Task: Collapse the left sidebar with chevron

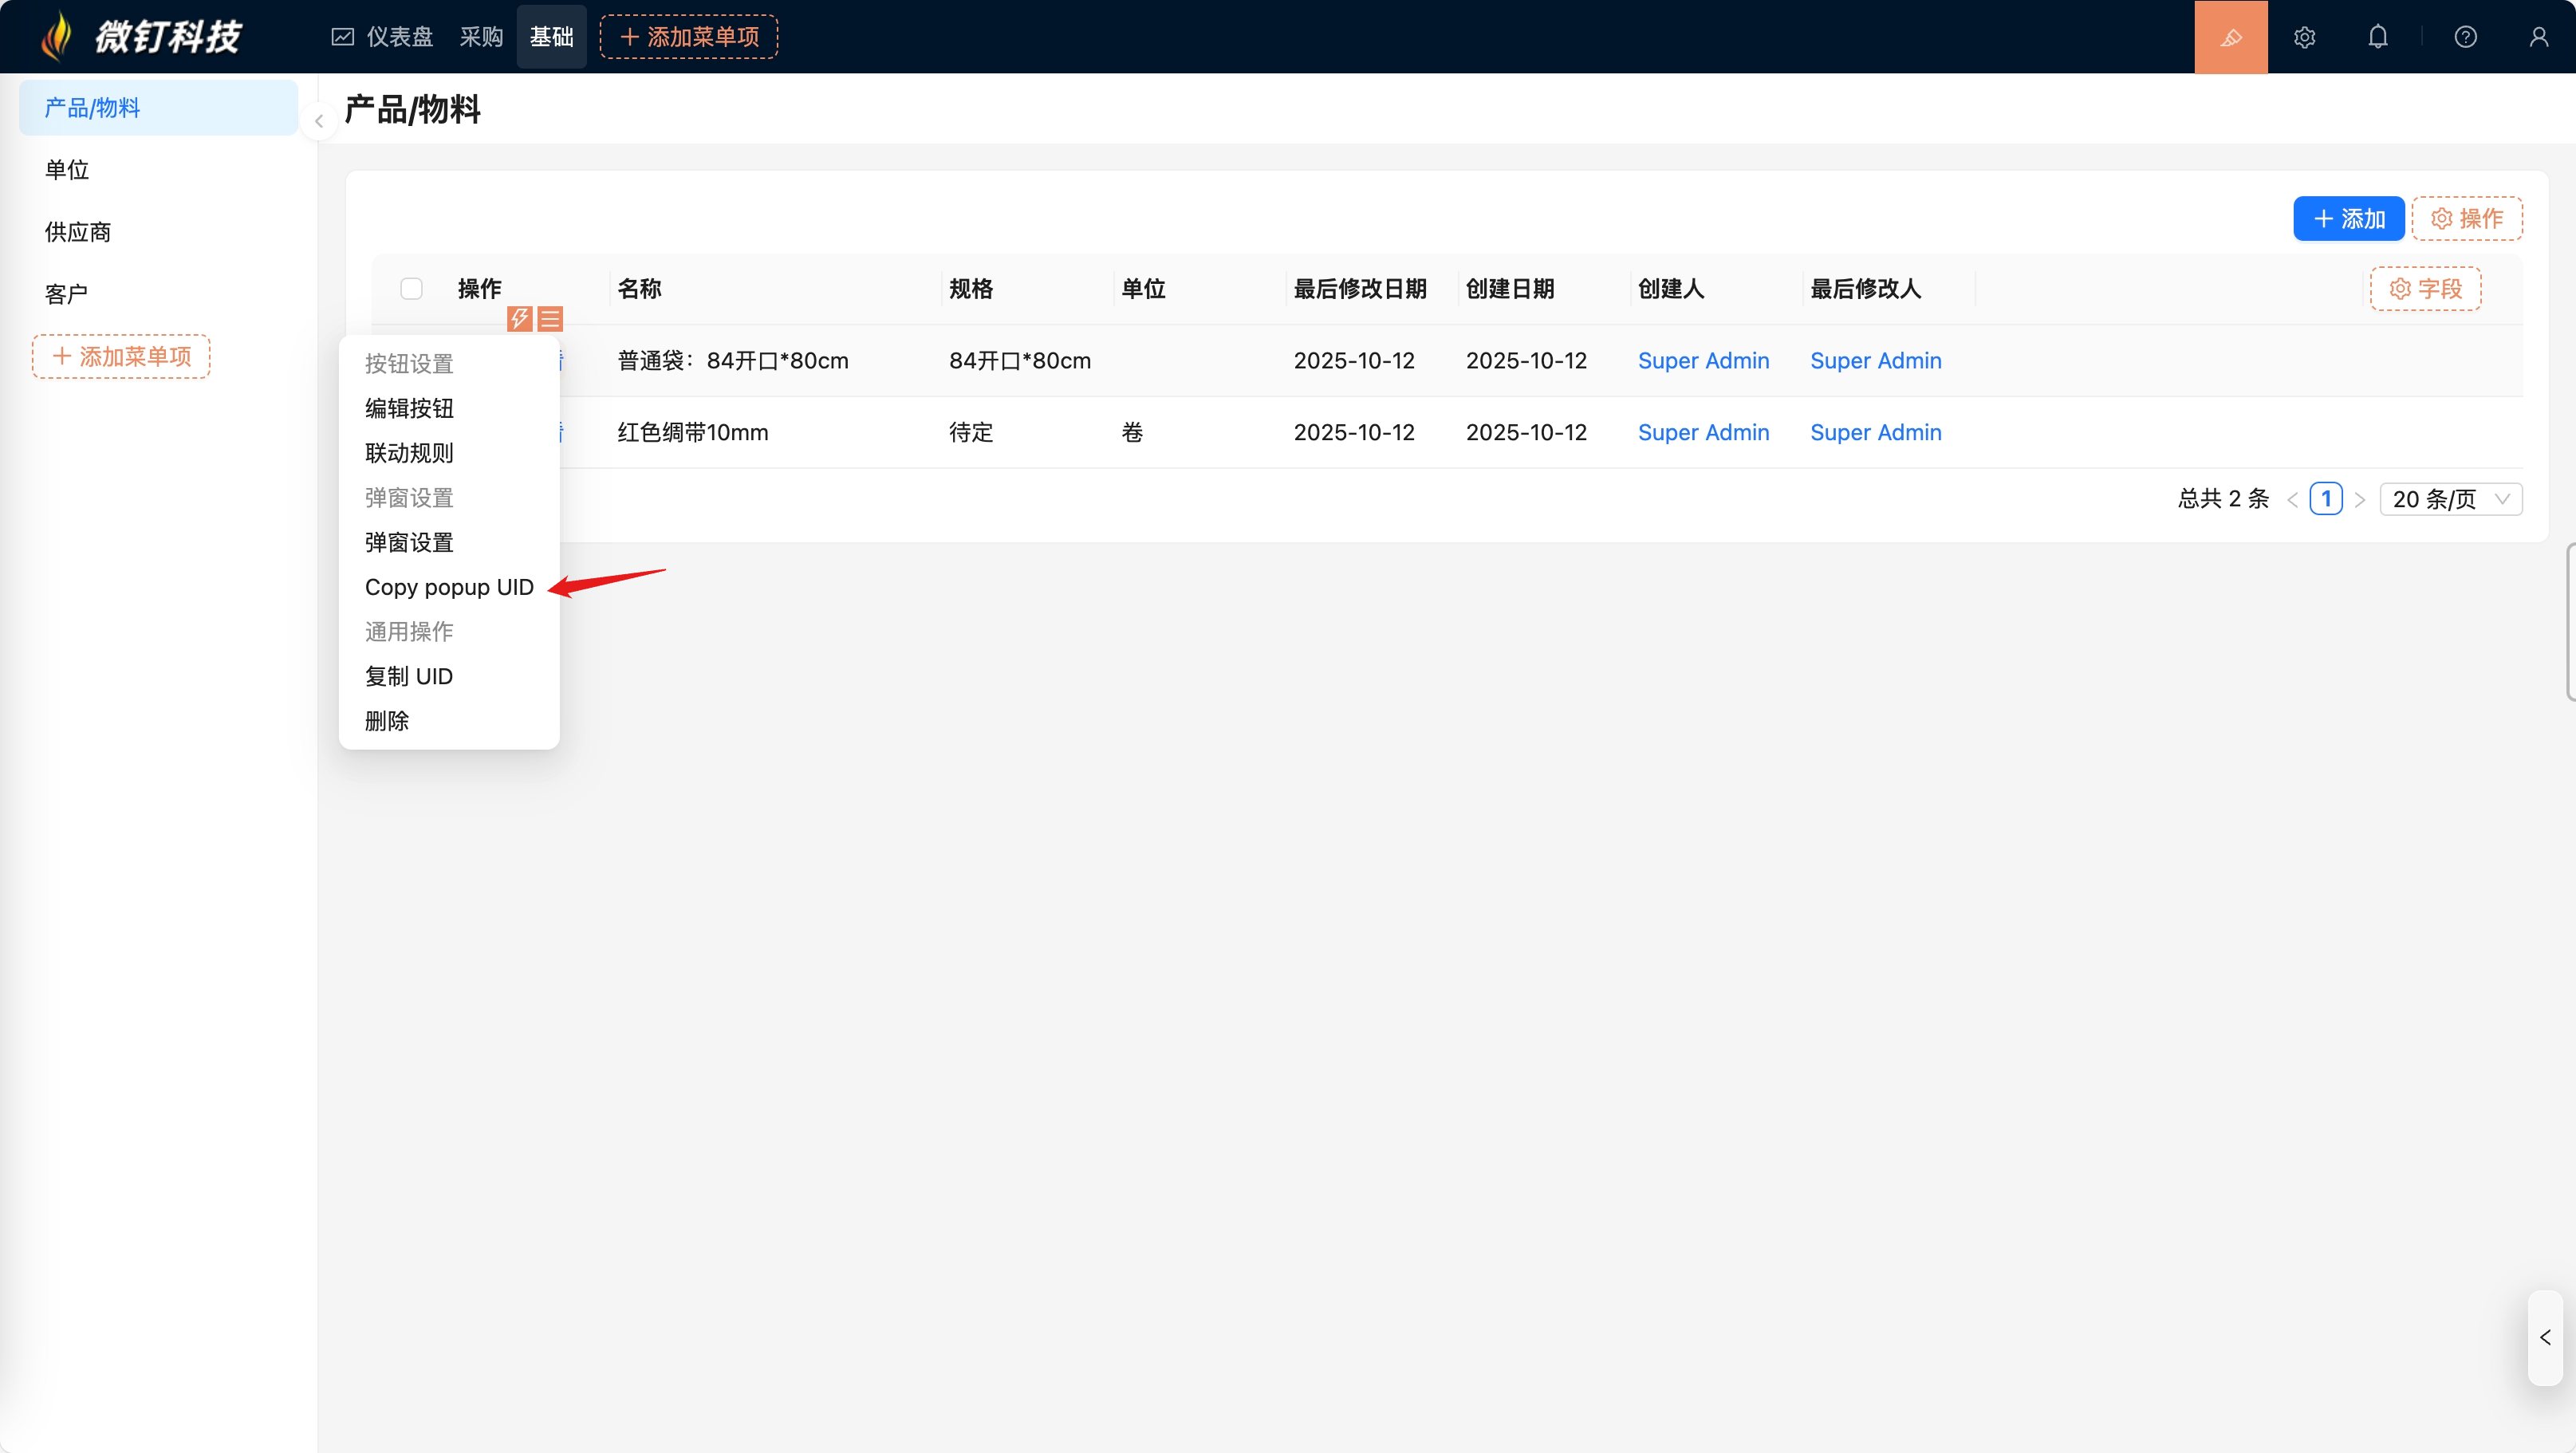Action: [x=319, y=121]
